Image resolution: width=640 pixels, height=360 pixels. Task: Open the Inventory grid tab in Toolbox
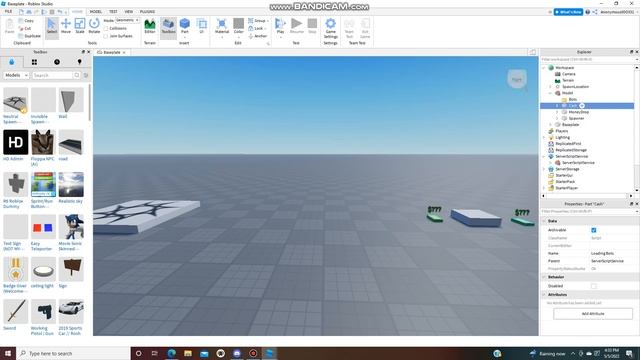[34, 62]
